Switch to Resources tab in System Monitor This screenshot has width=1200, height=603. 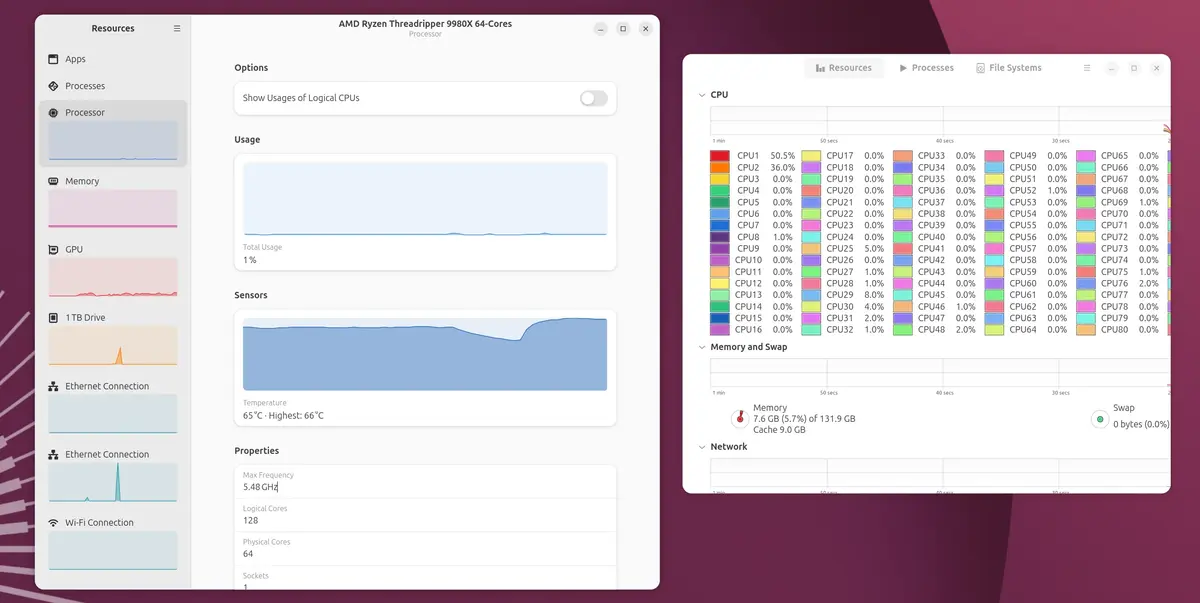[x=843, y=68]
